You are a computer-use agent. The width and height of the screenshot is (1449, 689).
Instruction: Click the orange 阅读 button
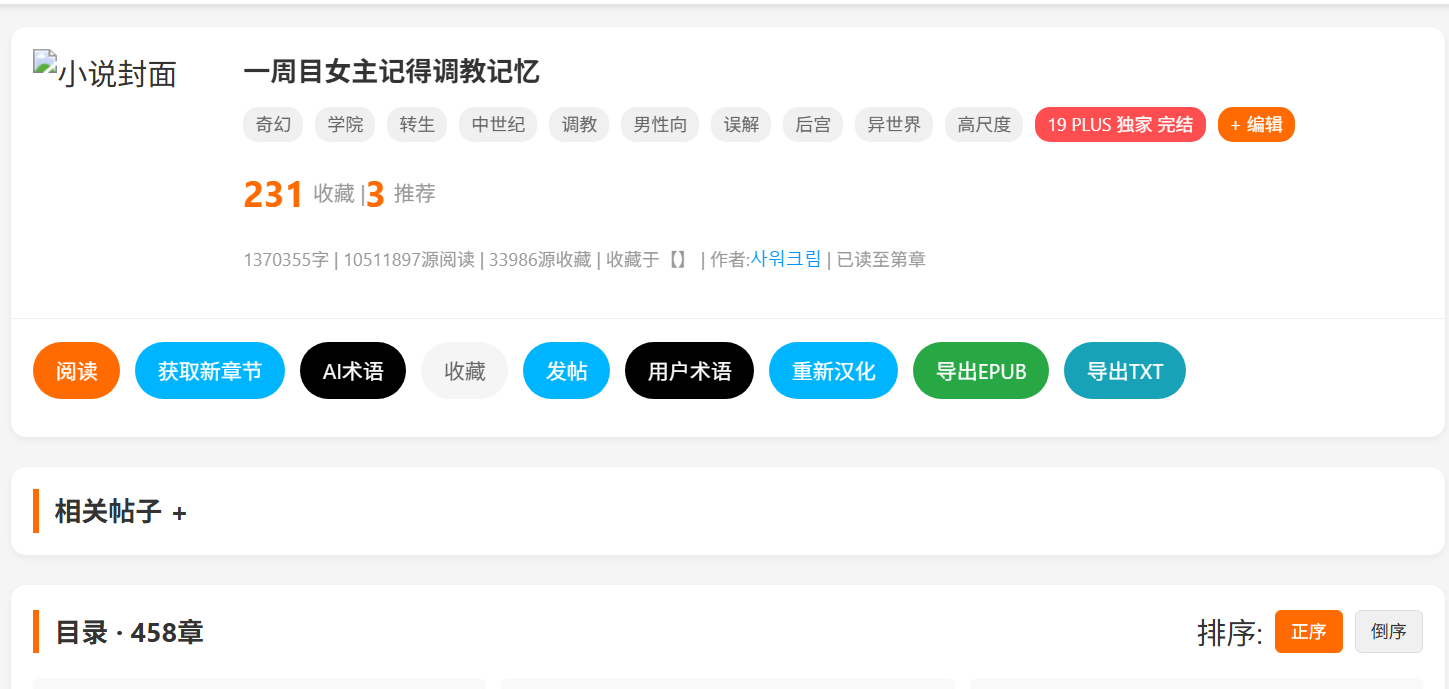(x=76, y=371)
